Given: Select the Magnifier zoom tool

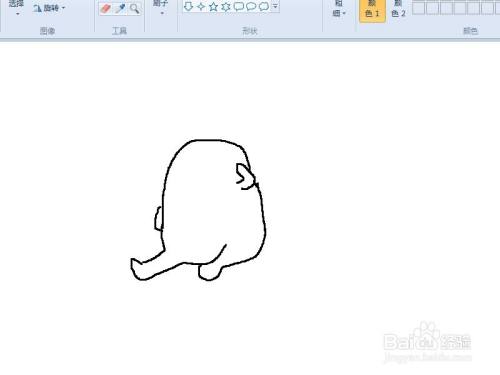Looking at the screenshot, I should [x=135, y=8].
